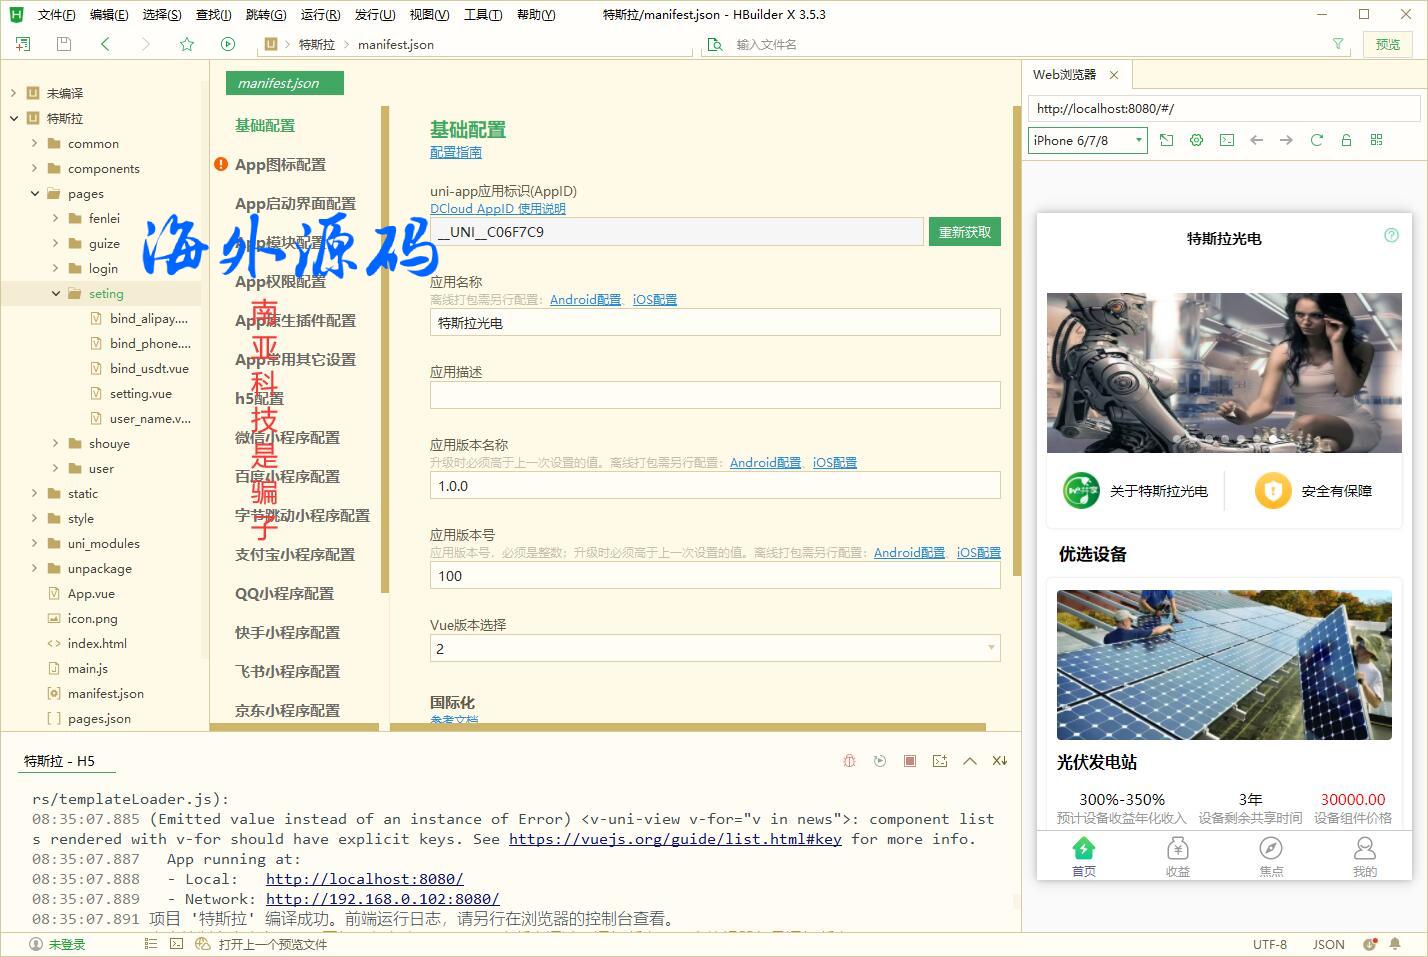Click the 重新获取 button for AppID
This screenshot has width=1428, height=957.
tap(964, 231)
